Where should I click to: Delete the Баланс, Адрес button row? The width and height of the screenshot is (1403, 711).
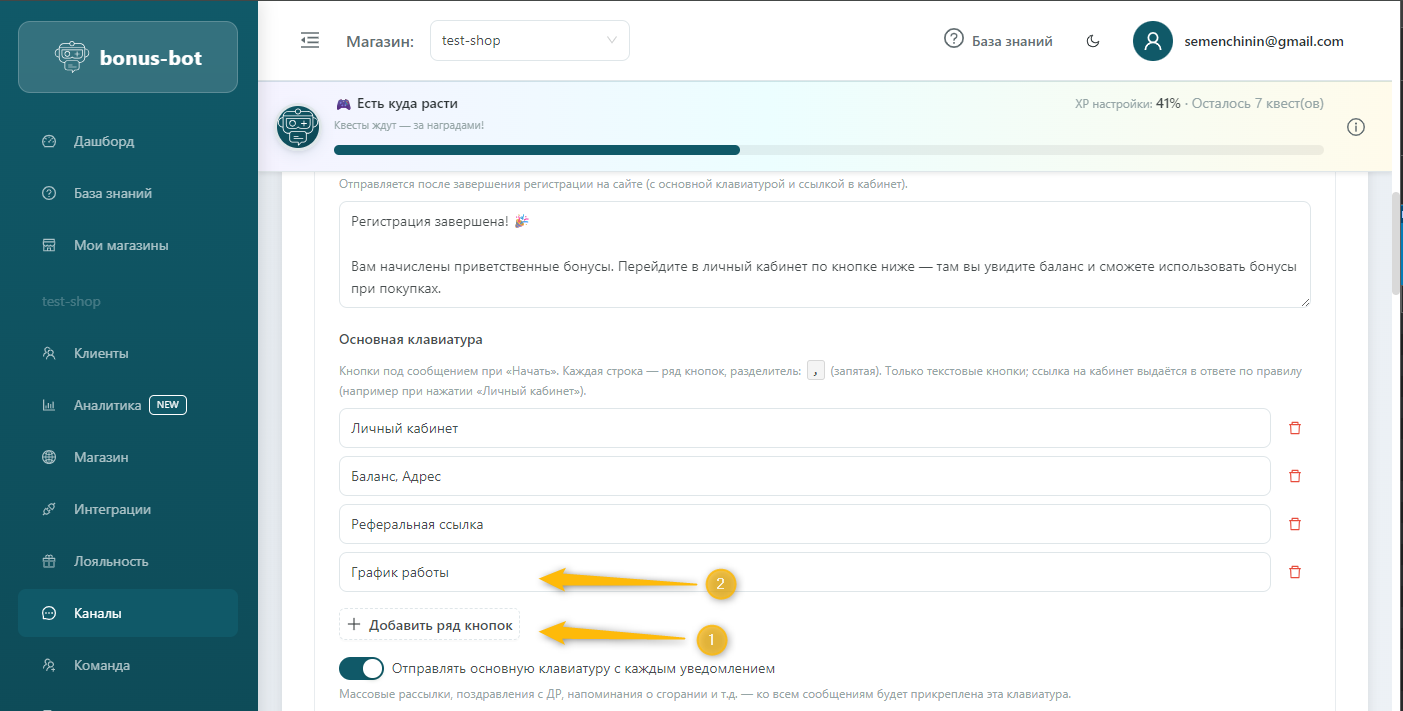[x=1295, y=476]
